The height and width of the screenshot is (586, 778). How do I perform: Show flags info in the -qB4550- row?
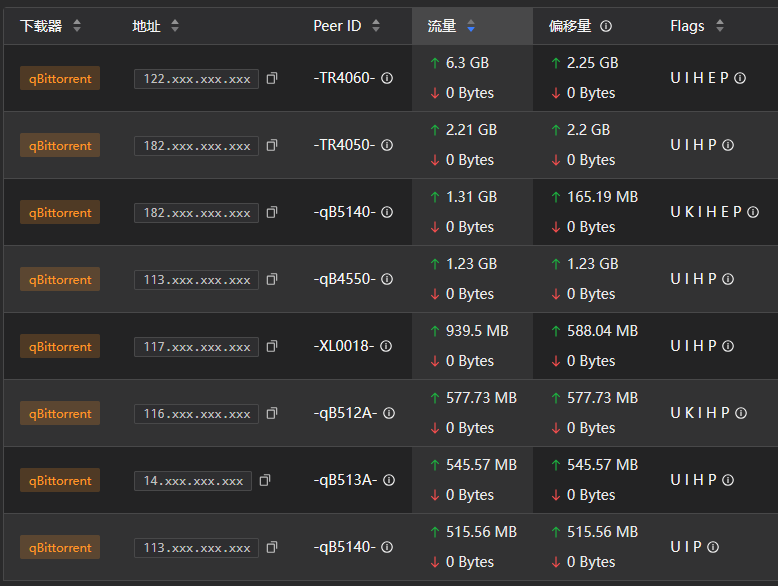point(728,279)
